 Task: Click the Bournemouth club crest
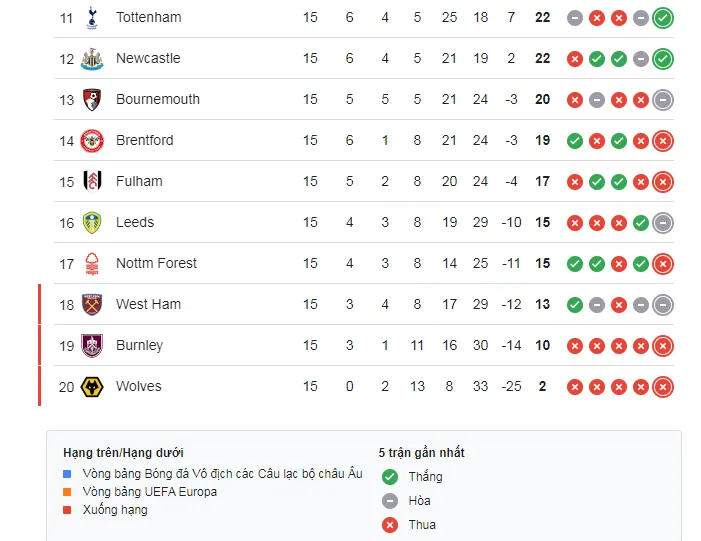pos(92,99)
